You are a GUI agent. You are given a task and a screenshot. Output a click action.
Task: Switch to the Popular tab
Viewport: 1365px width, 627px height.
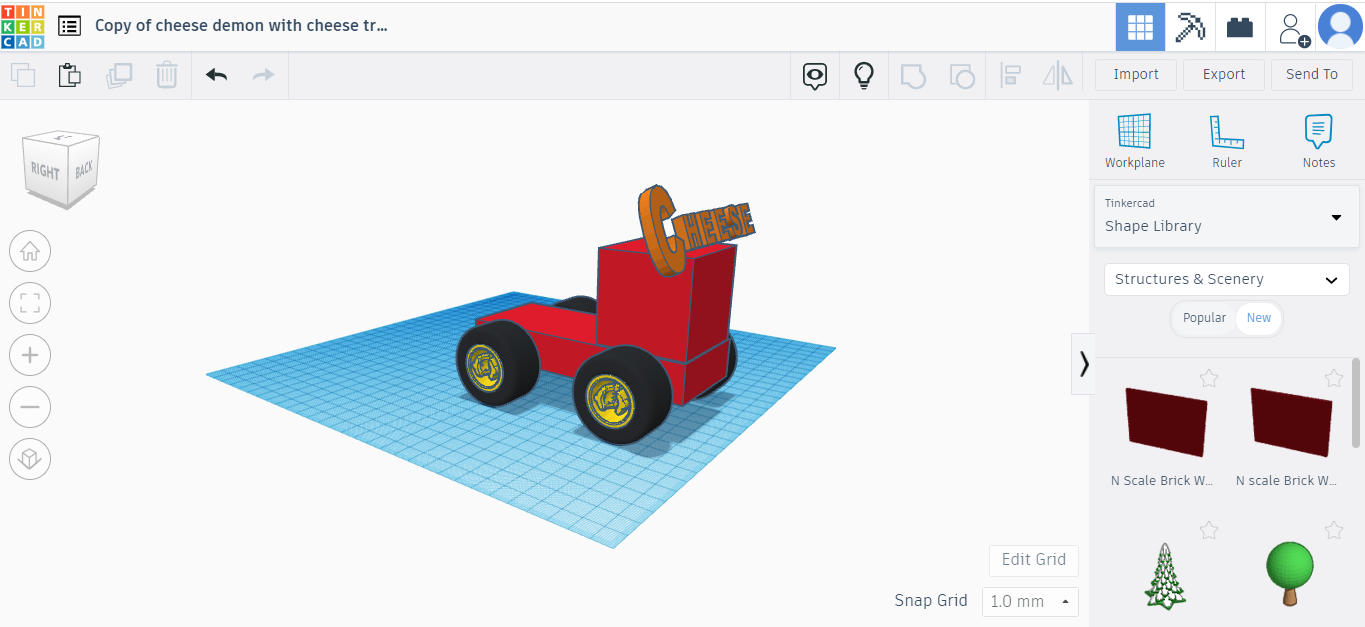pyautogui.click(x=1204, y=318)
